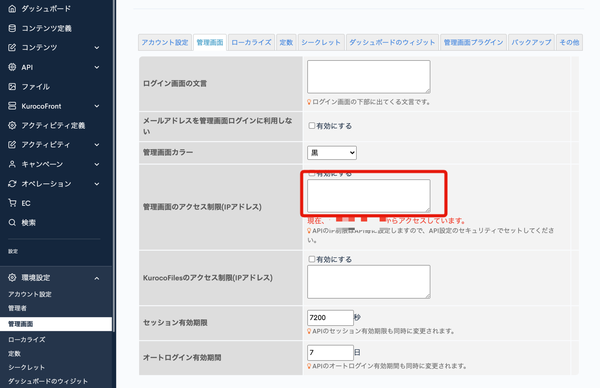The height and width of the screenshot is (388, 600).
Task: Open 定数 in sidebar submenu
Action: pyautogui.click(x=15, y=353)
